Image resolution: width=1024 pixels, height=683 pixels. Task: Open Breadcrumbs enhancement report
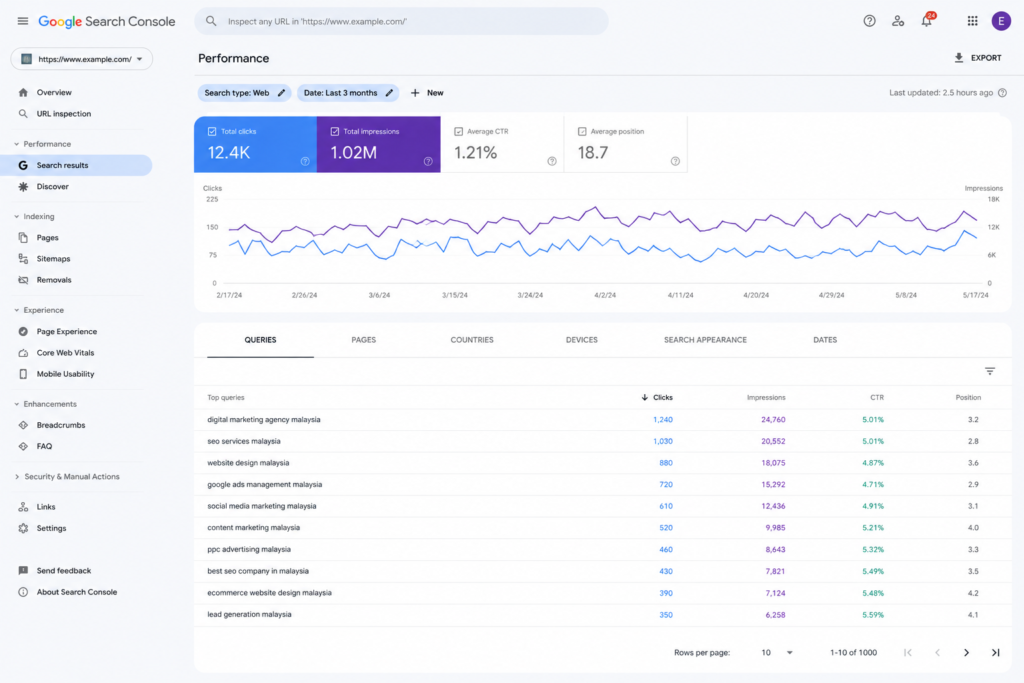click(x=61, y=425)
